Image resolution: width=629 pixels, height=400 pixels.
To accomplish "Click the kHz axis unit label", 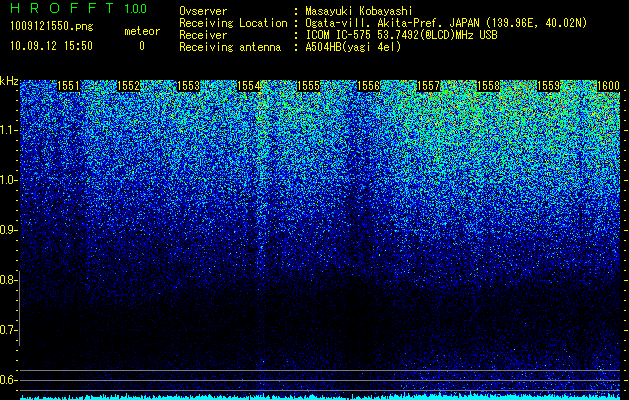I will click(9, 81).
